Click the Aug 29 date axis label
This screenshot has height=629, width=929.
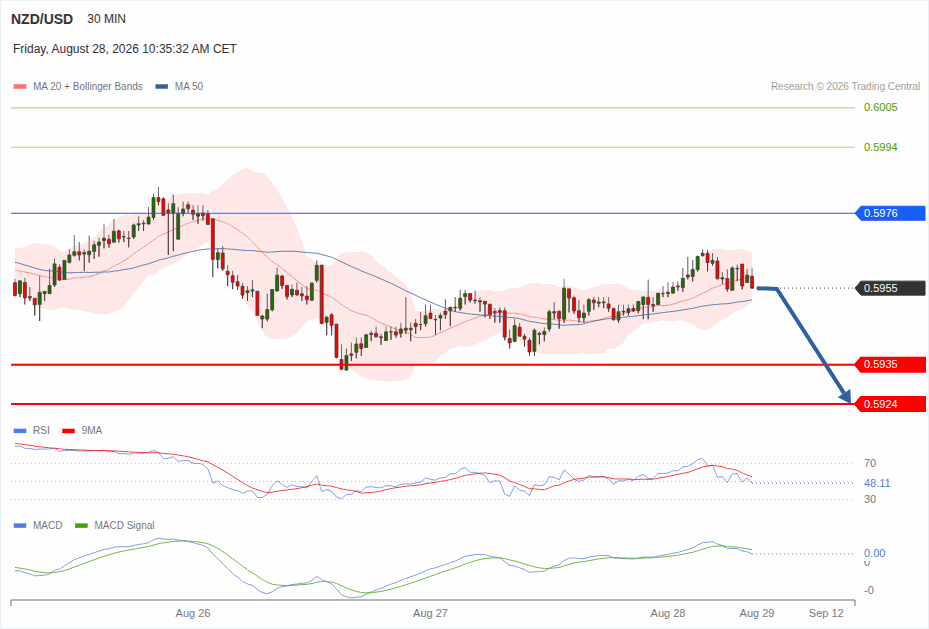tap(757, 613)
